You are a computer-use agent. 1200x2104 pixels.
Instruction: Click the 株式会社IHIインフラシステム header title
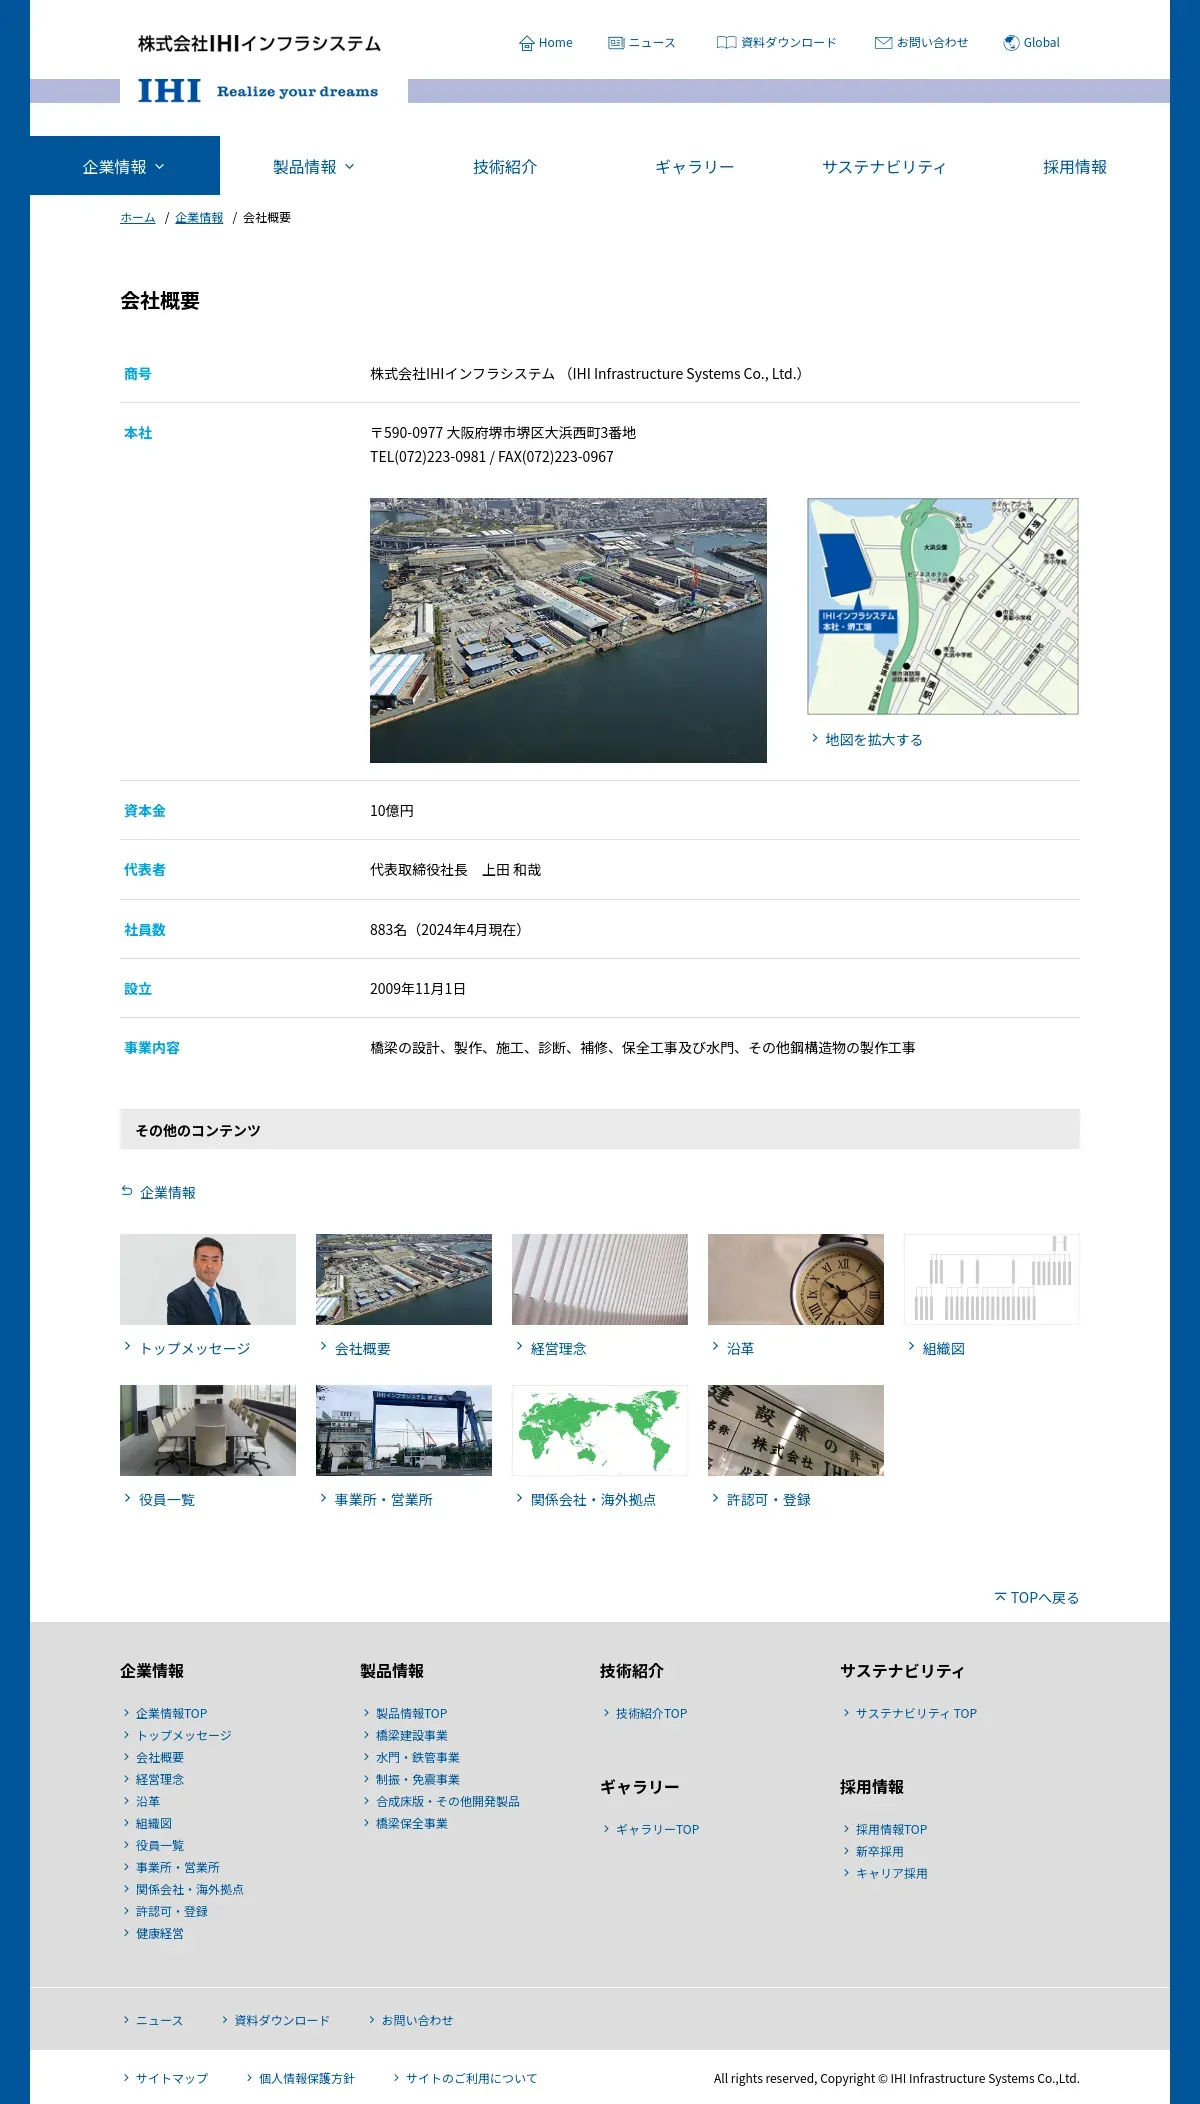[259, 43]
